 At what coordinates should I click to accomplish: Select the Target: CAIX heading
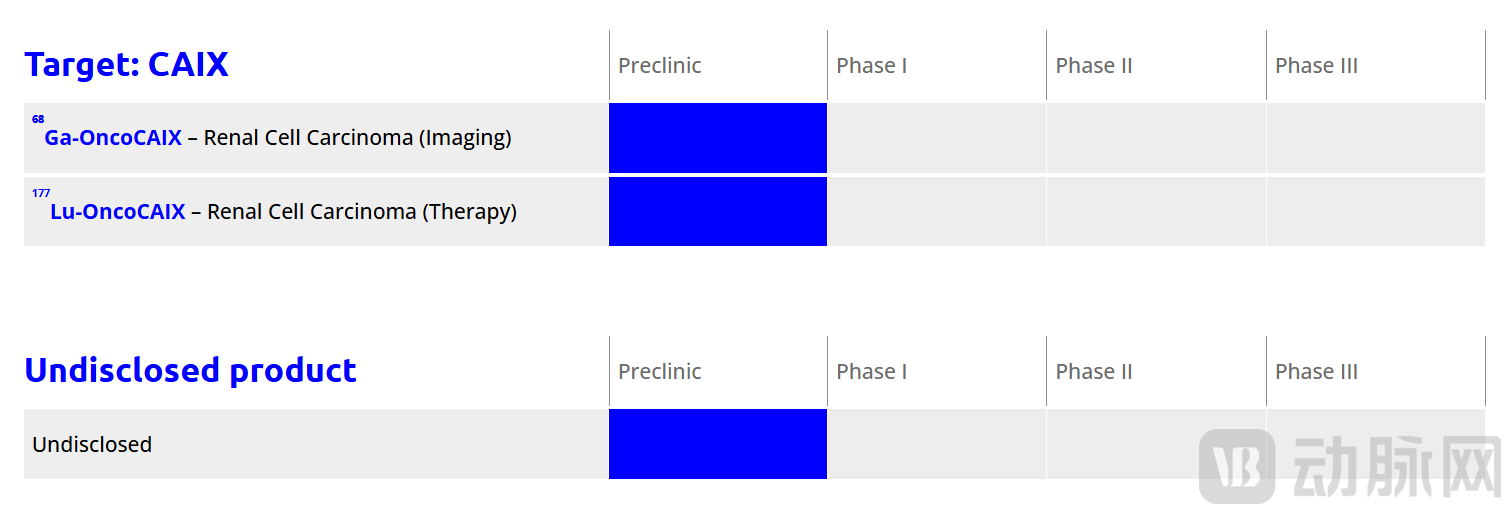click(x=126, y=65)
